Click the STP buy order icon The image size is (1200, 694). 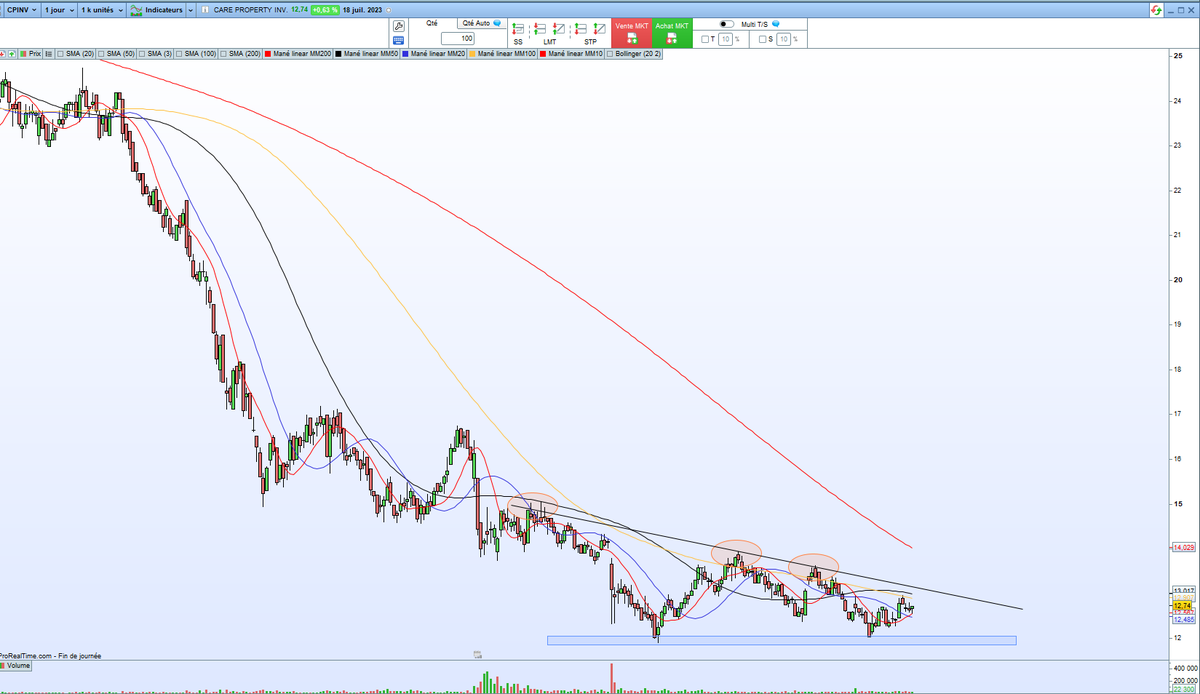602,28
